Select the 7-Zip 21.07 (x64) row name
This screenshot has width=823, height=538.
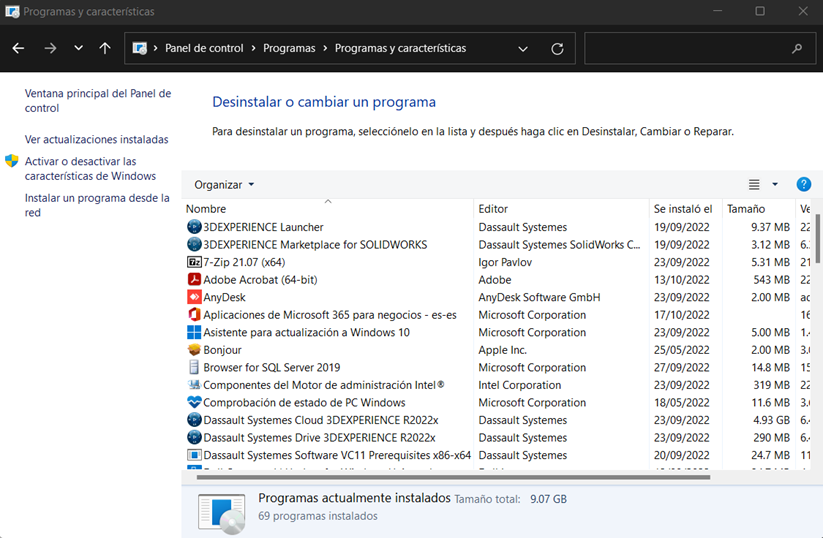coord(244,262)
